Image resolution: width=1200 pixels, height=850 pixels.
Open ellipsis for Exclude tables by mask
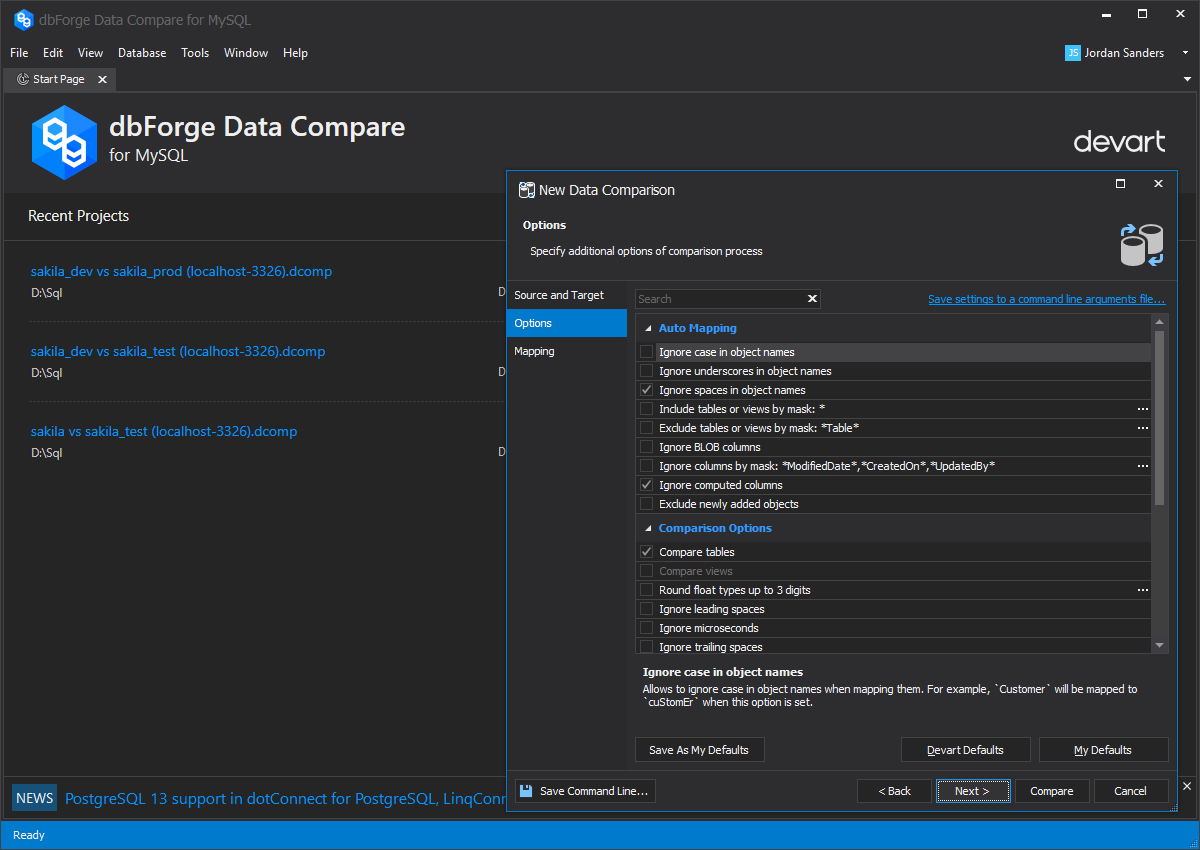point(1142,428)
